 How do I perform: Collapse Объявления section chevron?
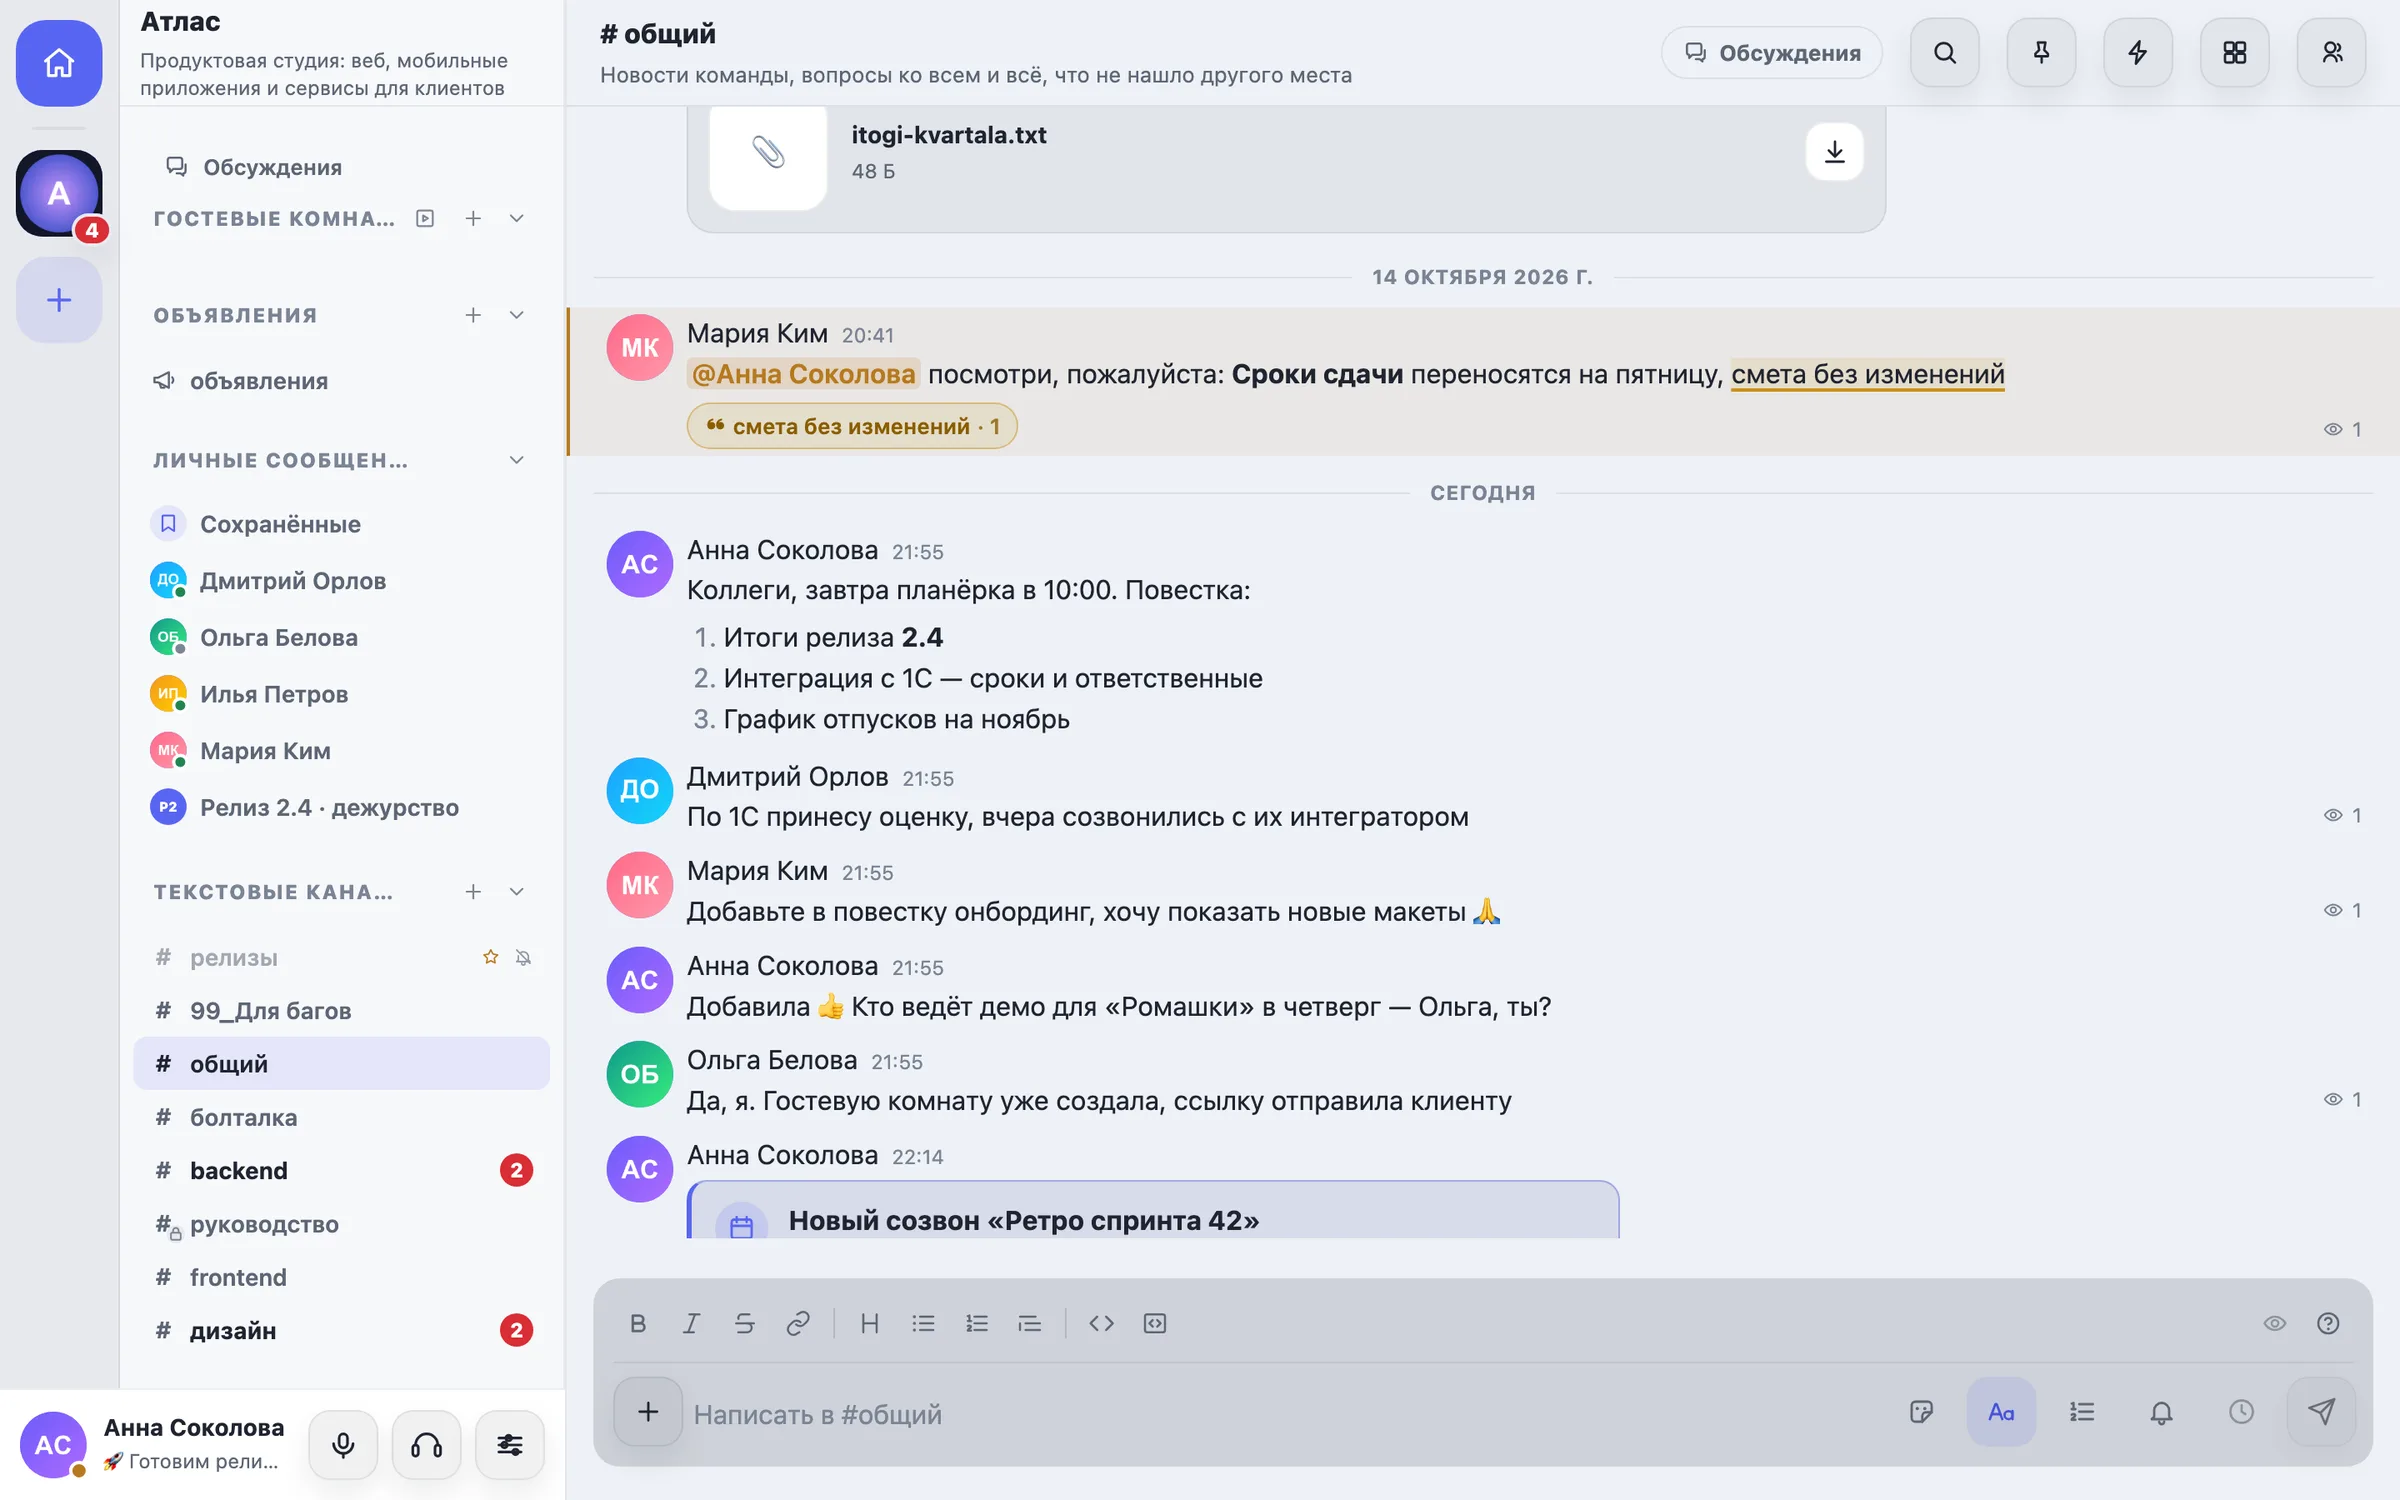pos(517,315)
